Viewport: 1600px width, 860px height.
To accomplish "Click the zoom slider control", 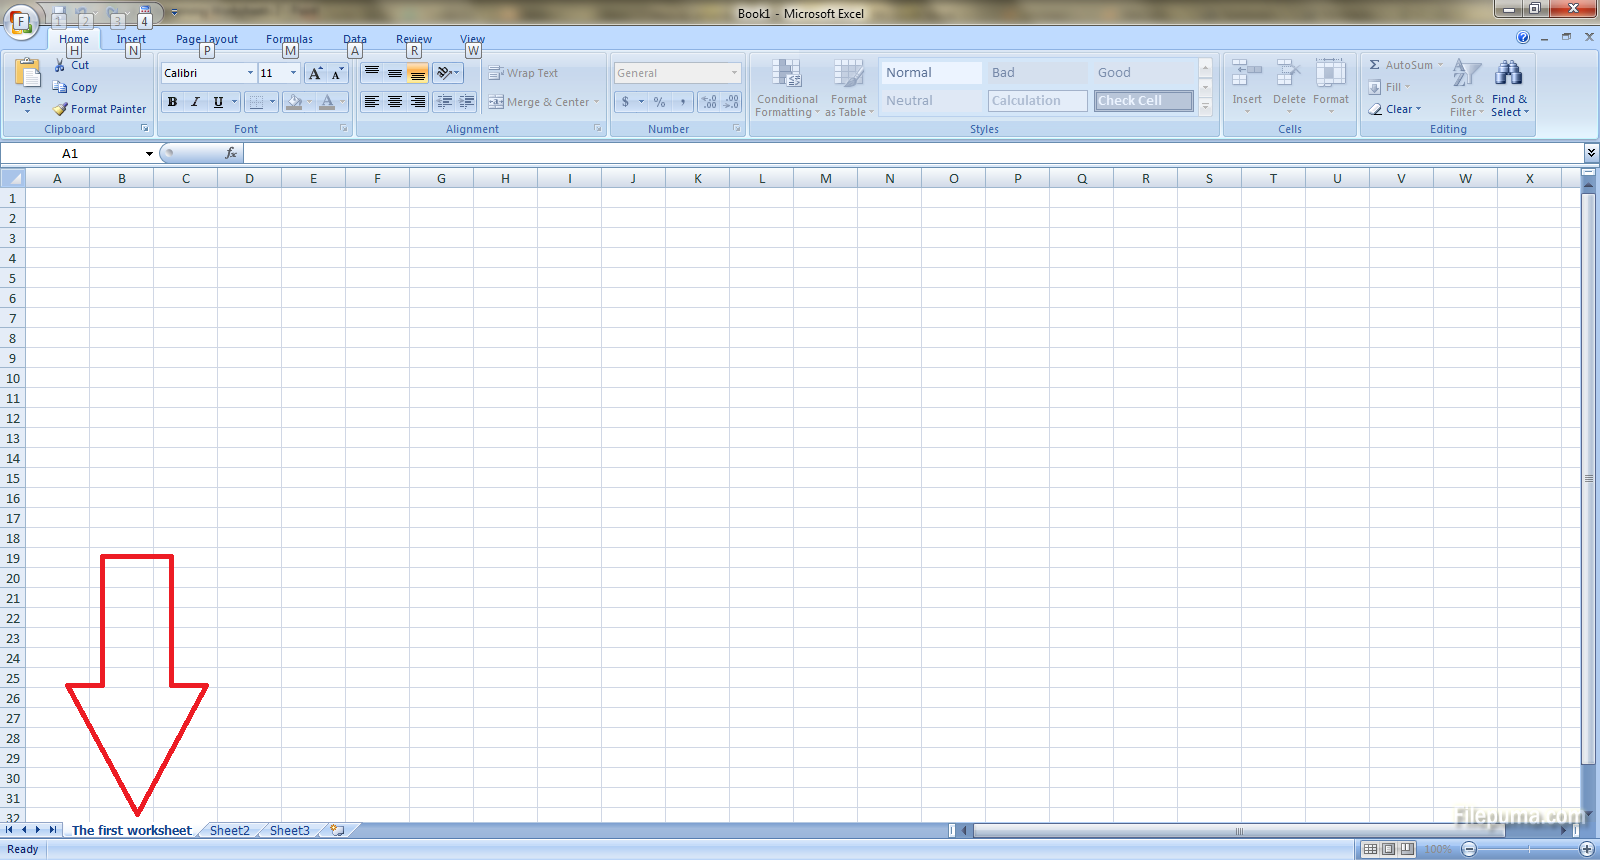I will (x=1528, y=849).
